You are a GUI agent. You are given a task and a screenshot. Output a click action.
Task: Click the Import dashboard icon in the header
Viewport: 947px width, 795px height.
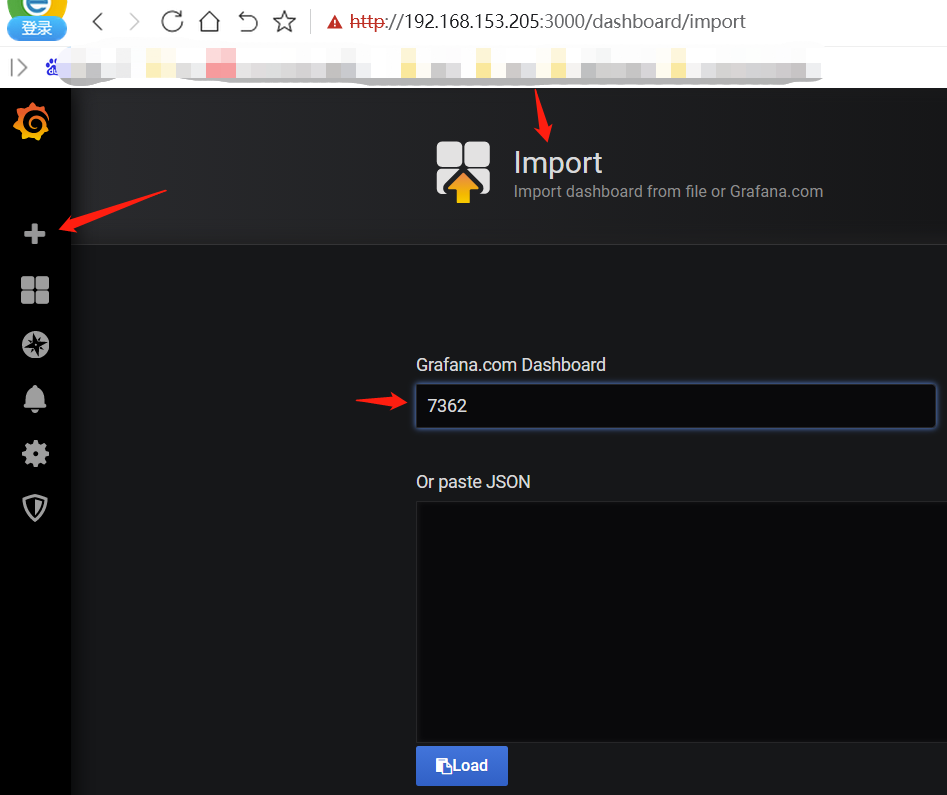[x=463, y=172]
